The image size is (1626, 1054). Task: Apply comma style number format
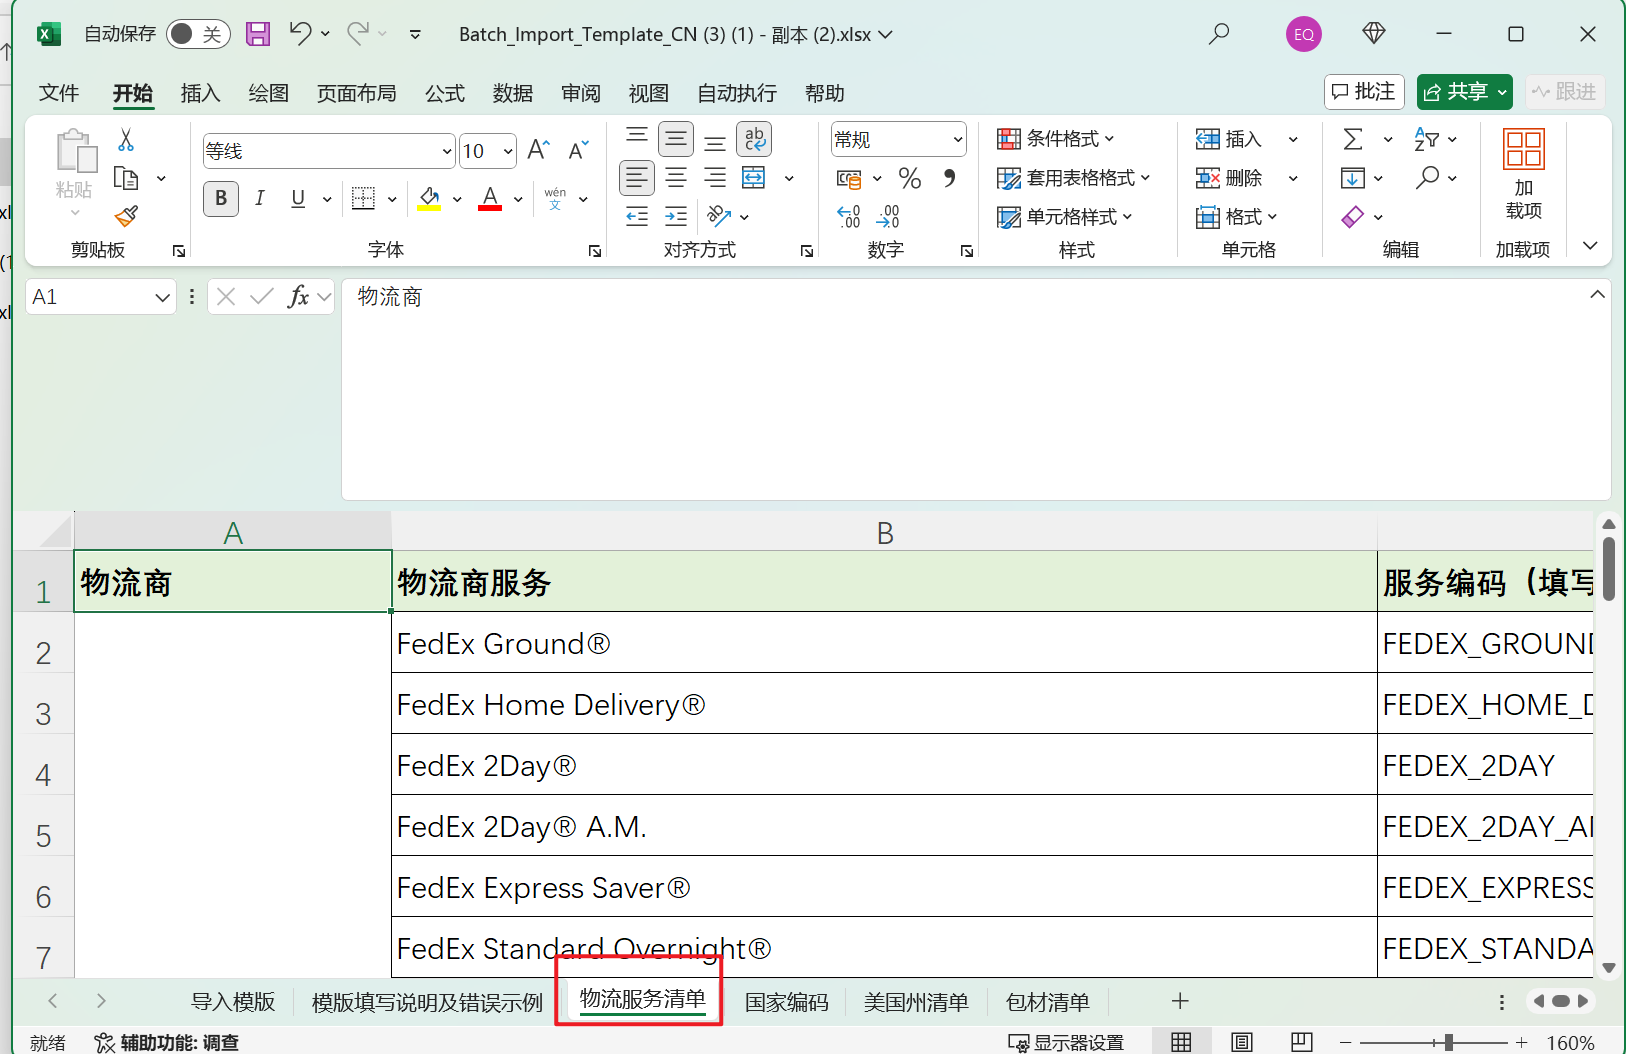pyautogui.click(x=949, y=178)
